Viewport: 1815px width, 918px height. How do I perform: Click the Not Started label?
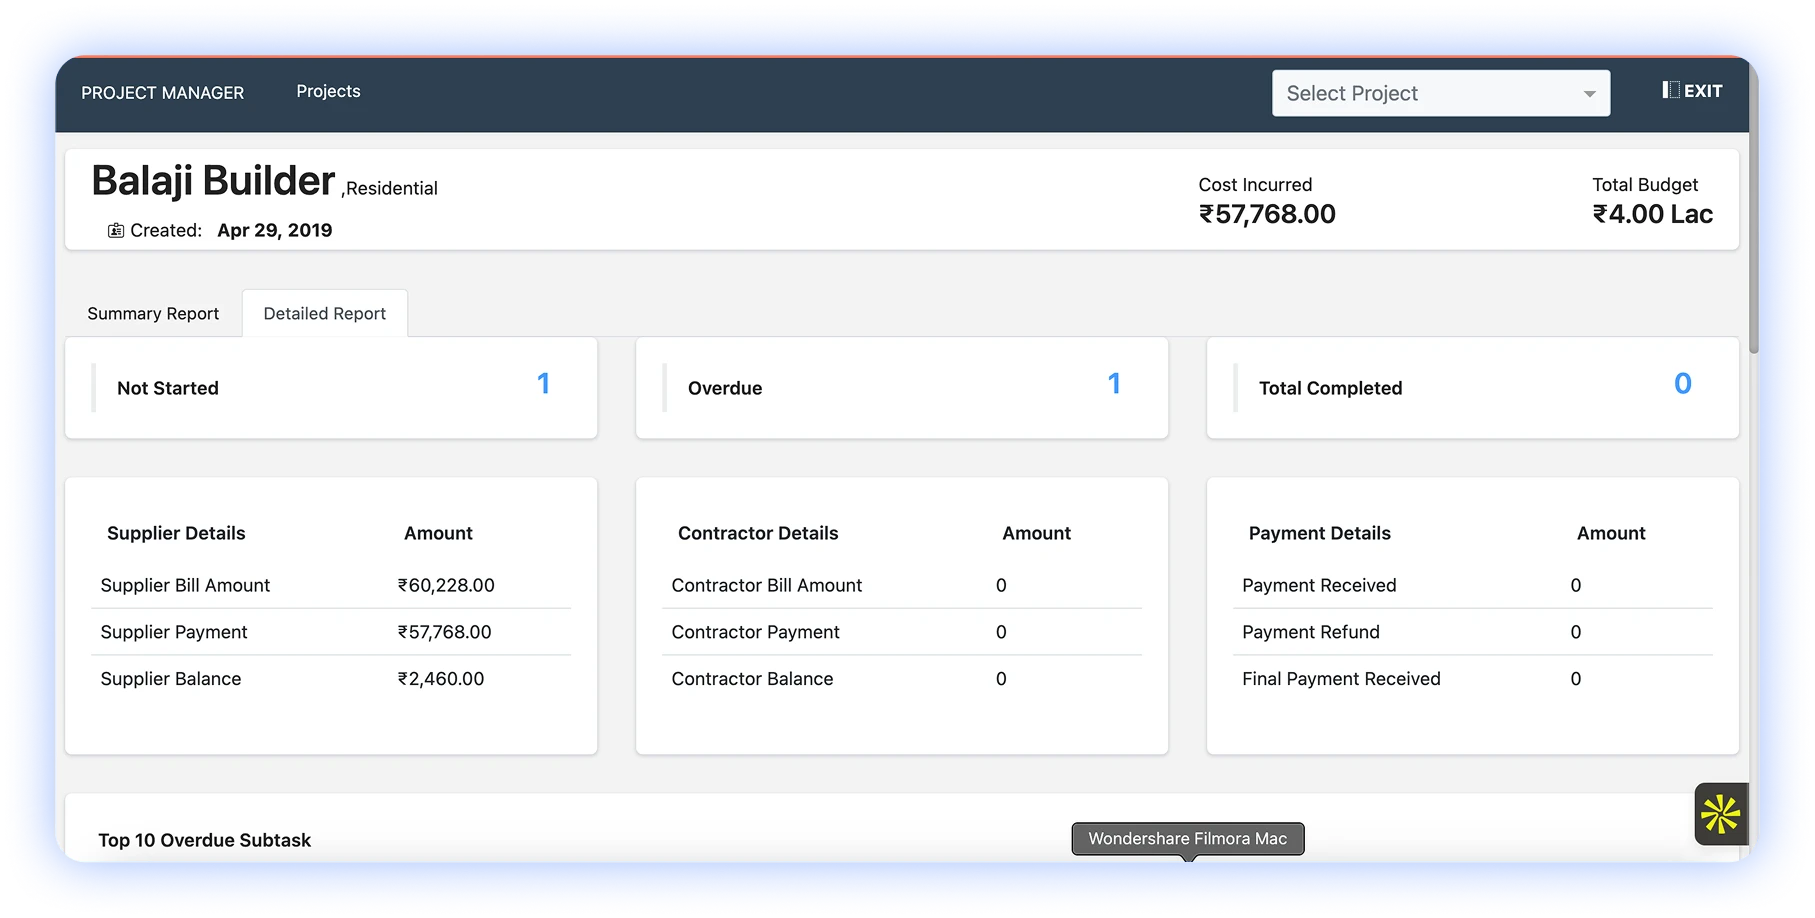168,388
